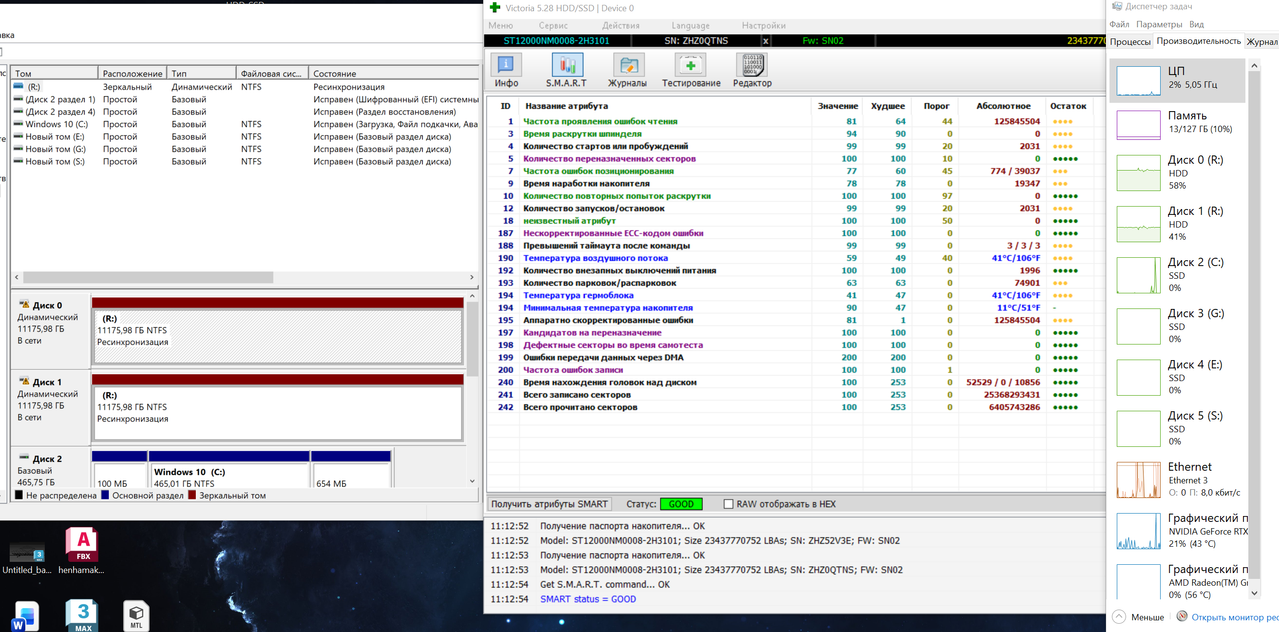The image size is (1279, 632).
Task: Open the Параметры menu in Task Manager
Action: [1159, 24]
